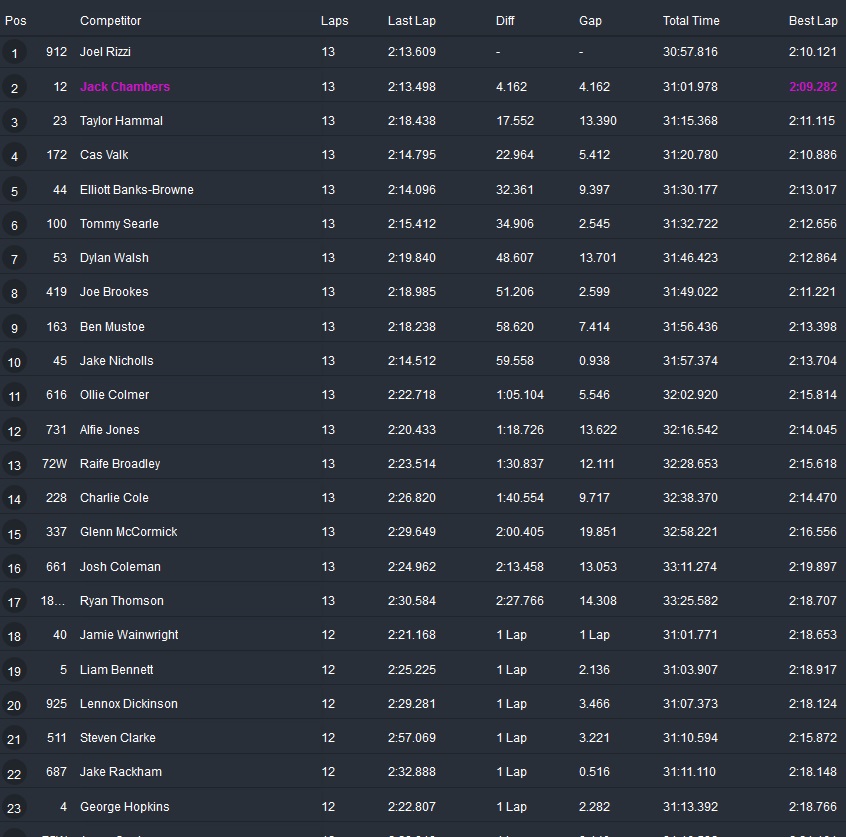Select the Gap column header
This screenshot has width=846, height=837.
pyautogui.click(x=590, y=21)
